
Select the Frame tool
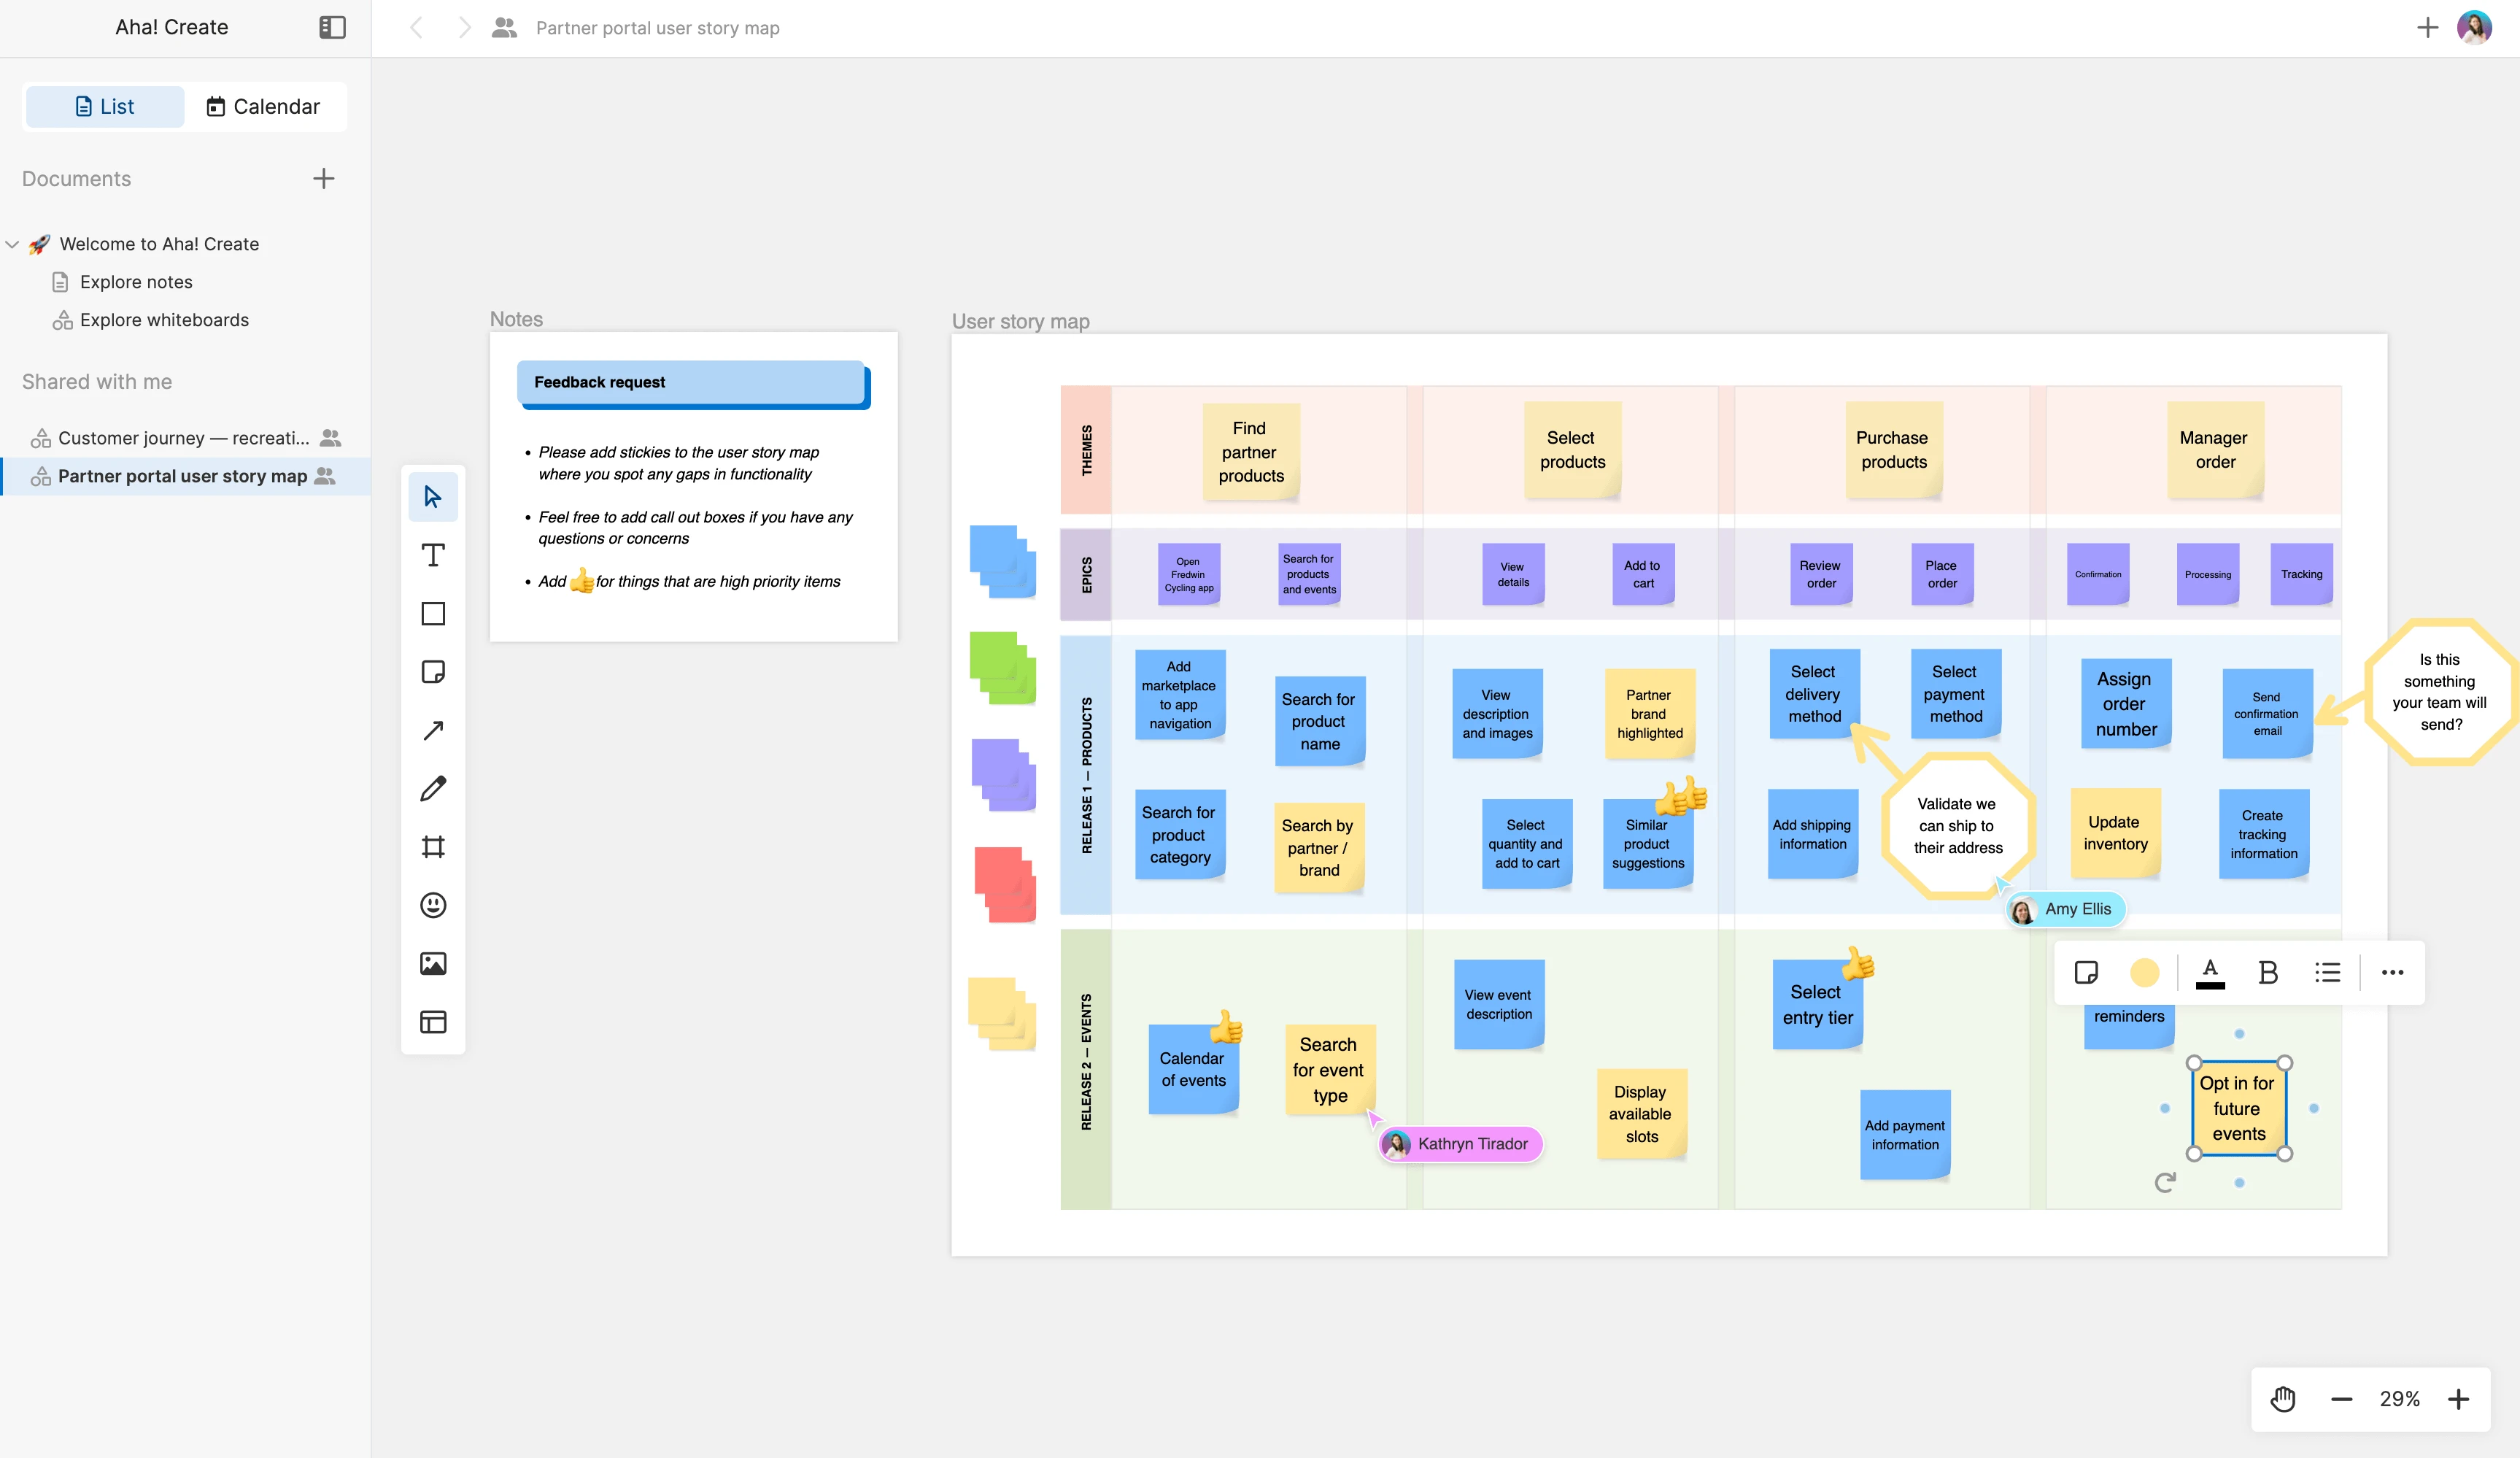pyautogui.click(x=433, y=847)
